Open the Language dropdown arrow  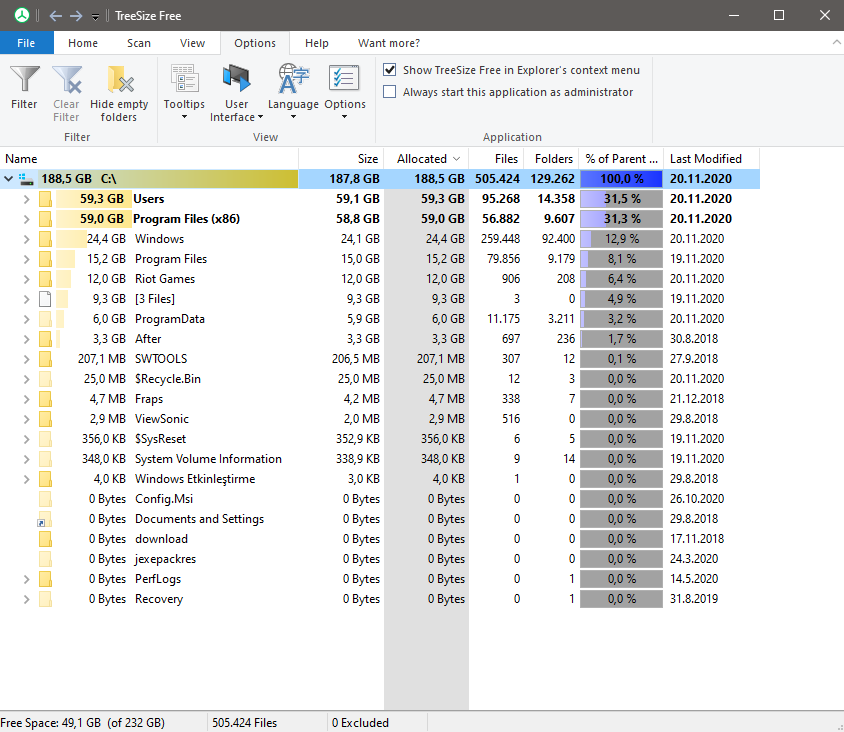[293, 117]
